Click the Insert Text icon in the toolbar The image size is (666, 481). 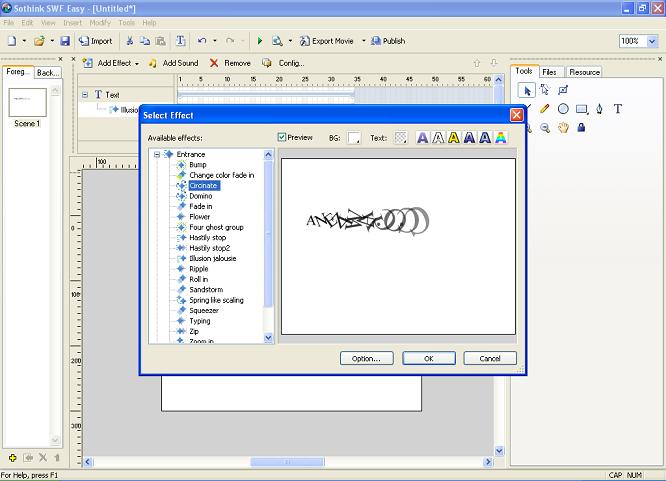(x=181, y=41)
